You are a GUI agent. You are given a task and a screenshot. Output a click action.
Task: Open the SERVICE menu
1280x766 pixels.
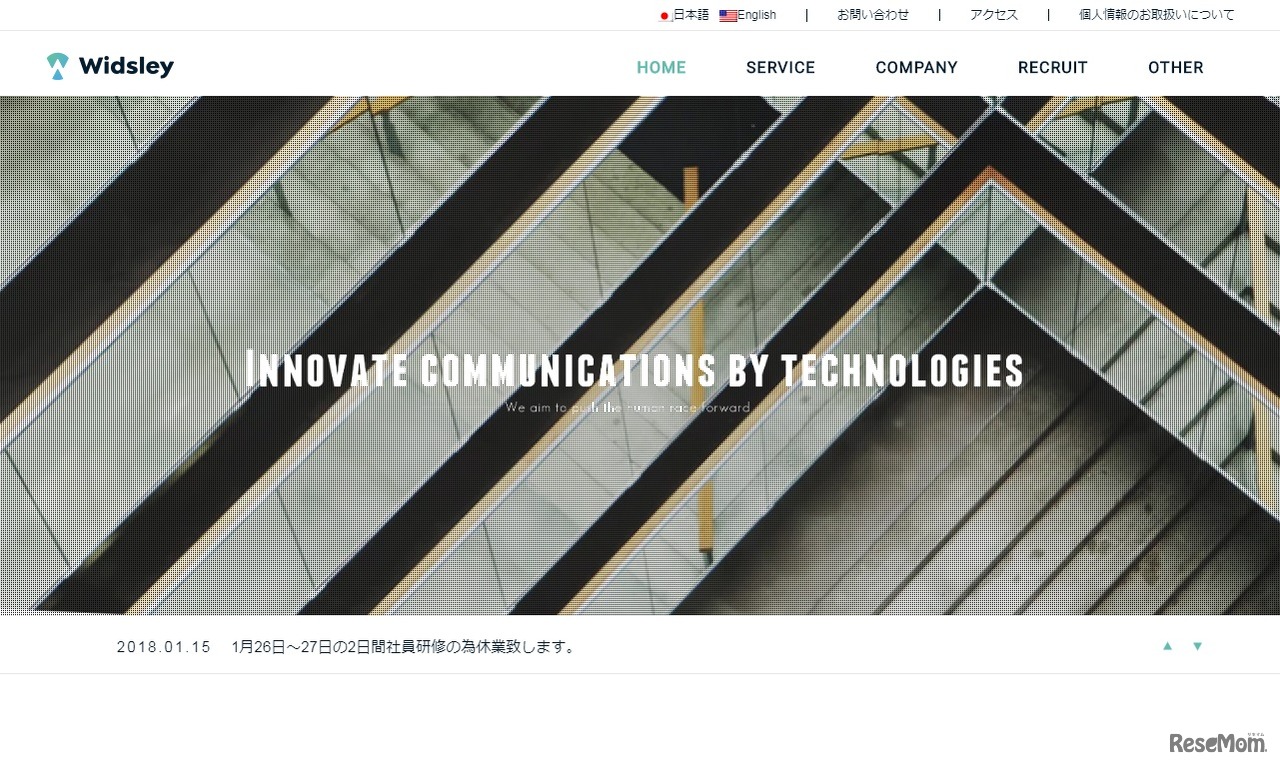coord(781,67)
